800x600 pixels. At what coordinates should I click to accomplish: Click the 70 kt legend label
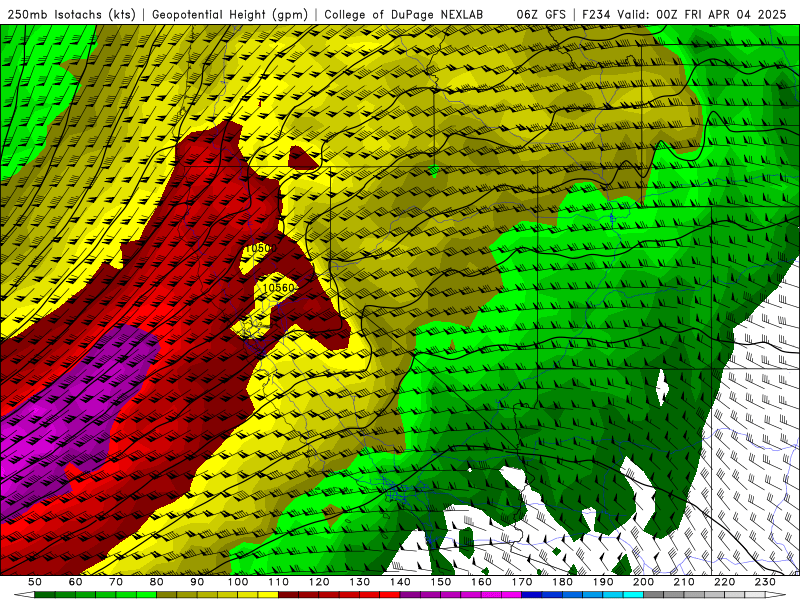coord(116,582)
